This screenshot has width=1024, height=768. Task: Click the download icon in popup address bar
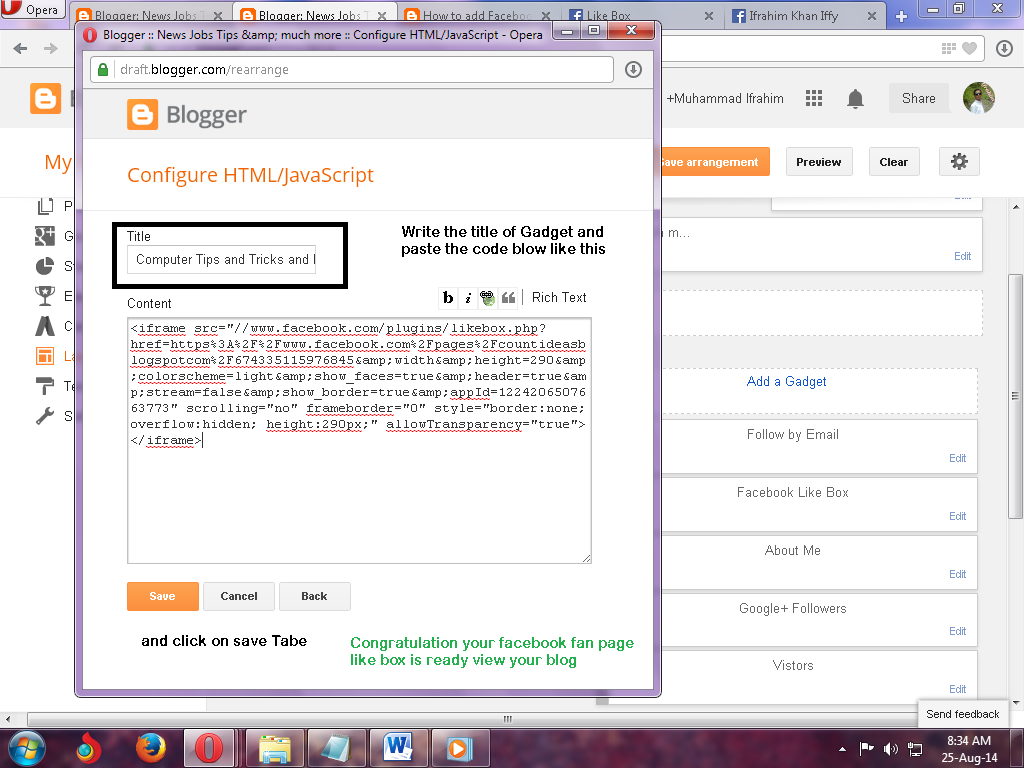point(633,69)
